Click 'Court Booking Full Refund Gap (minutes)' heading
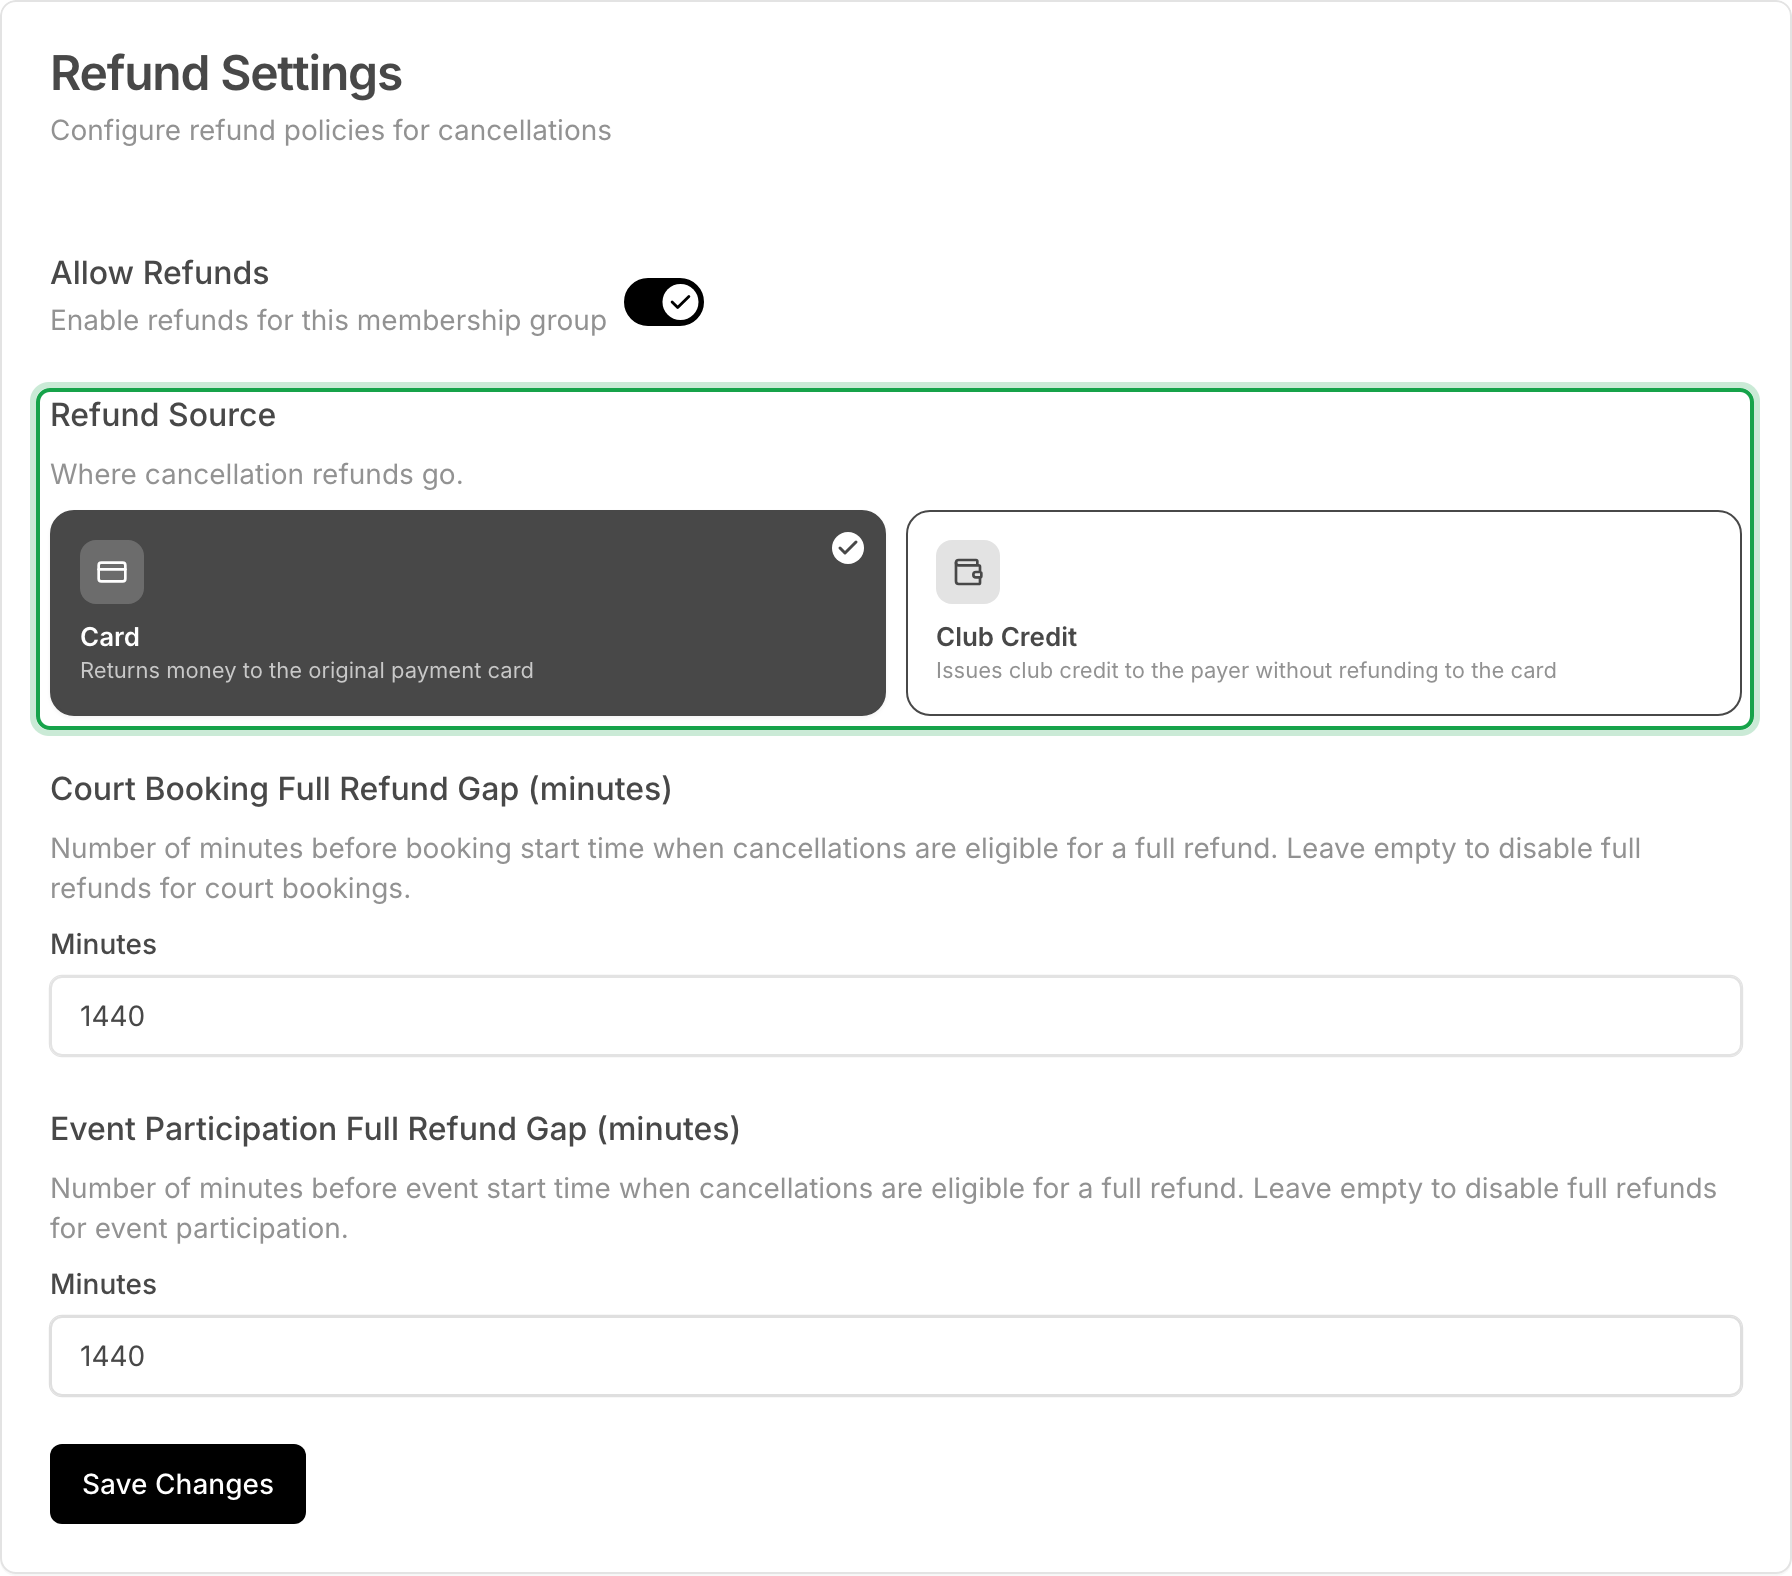Viewport: 1792px width, 1576px height. (x=361, y=789)
